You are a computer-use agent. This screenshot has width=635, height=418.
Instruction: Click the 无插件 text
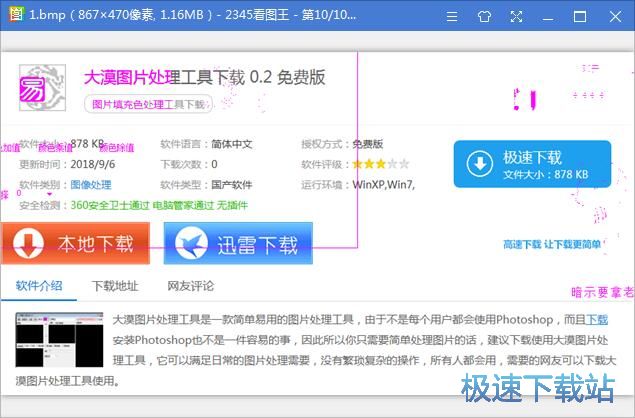(232, 205)
